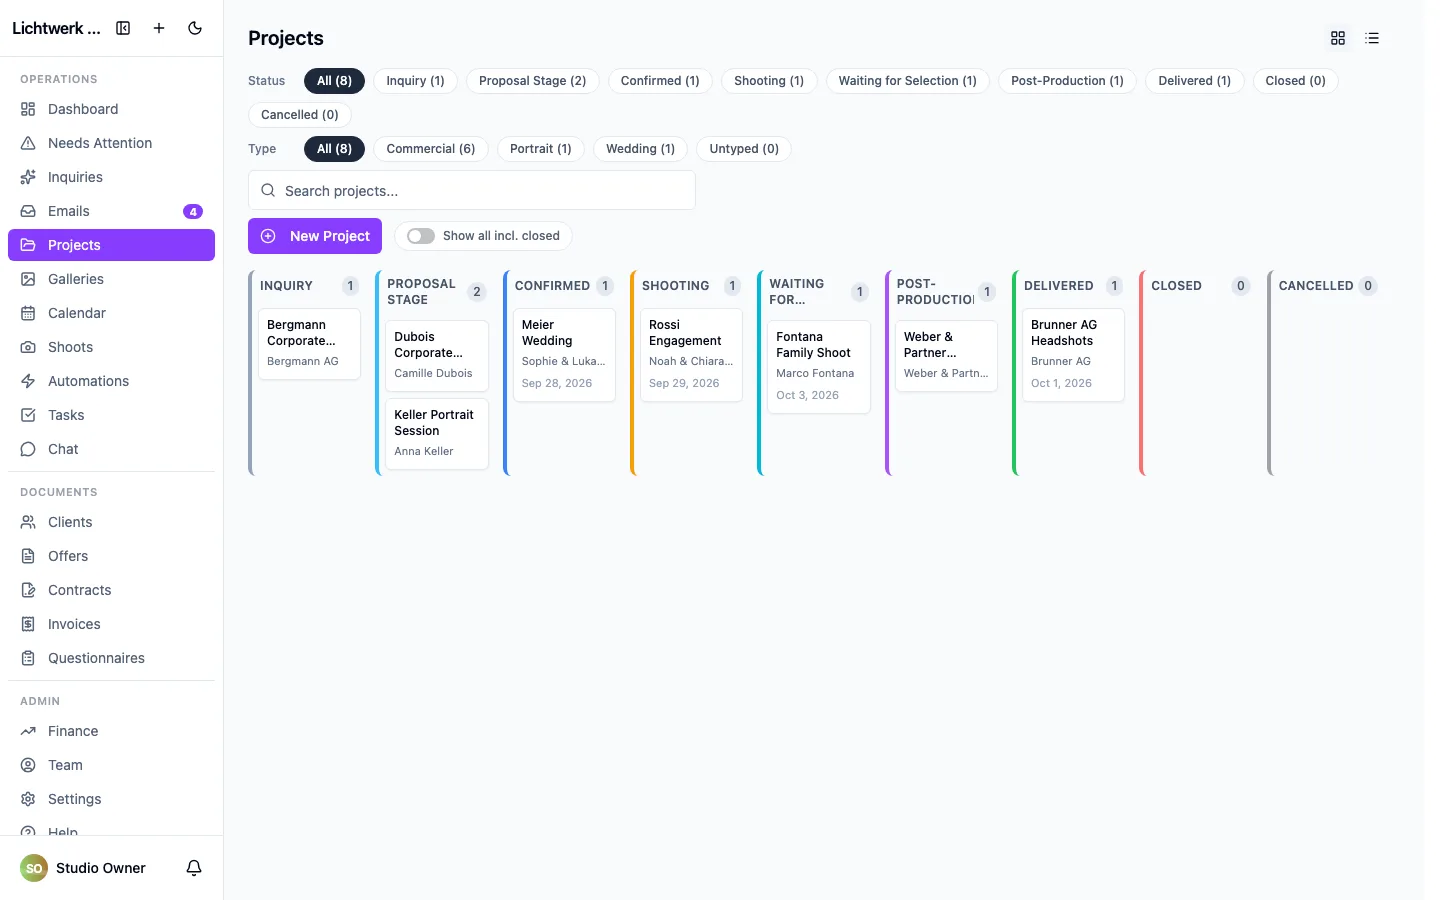Click the Emails unread badge 4

[193, 211]
